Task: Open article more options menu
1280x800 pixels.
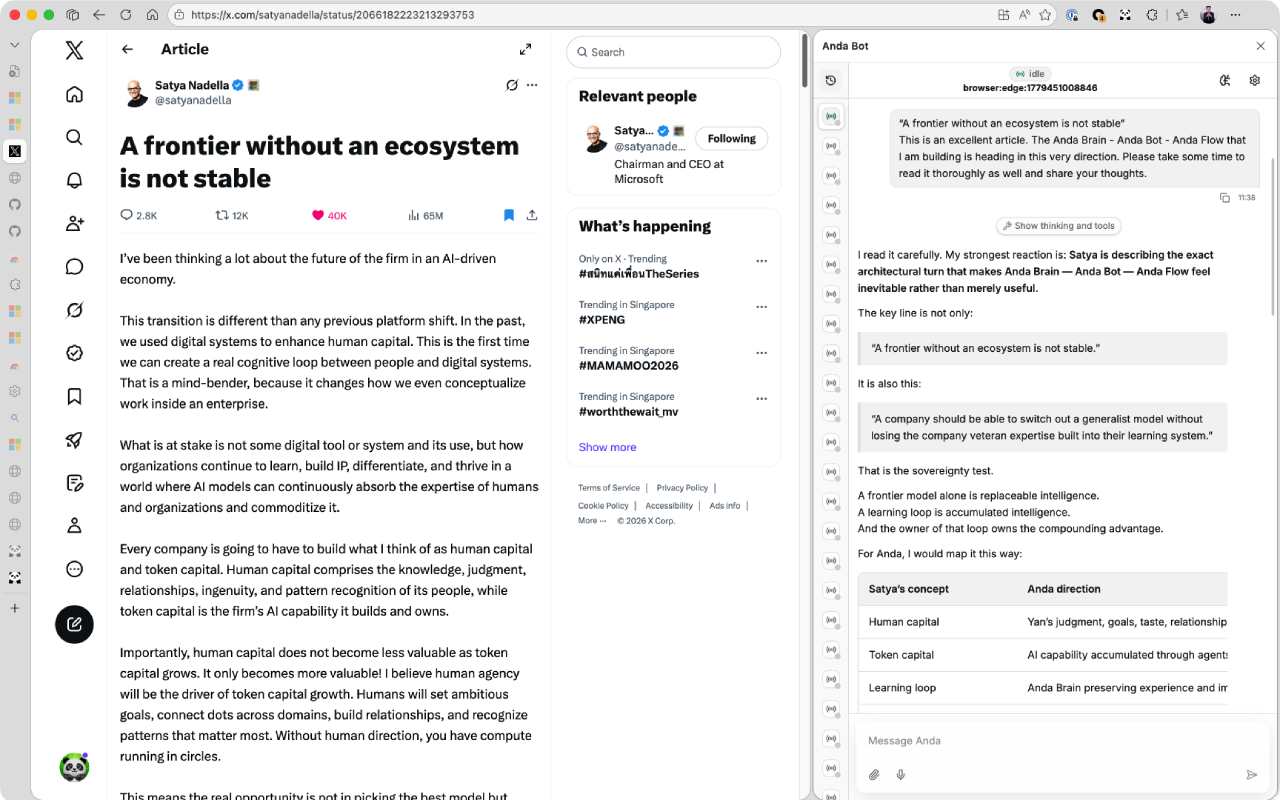Action: 532,85
